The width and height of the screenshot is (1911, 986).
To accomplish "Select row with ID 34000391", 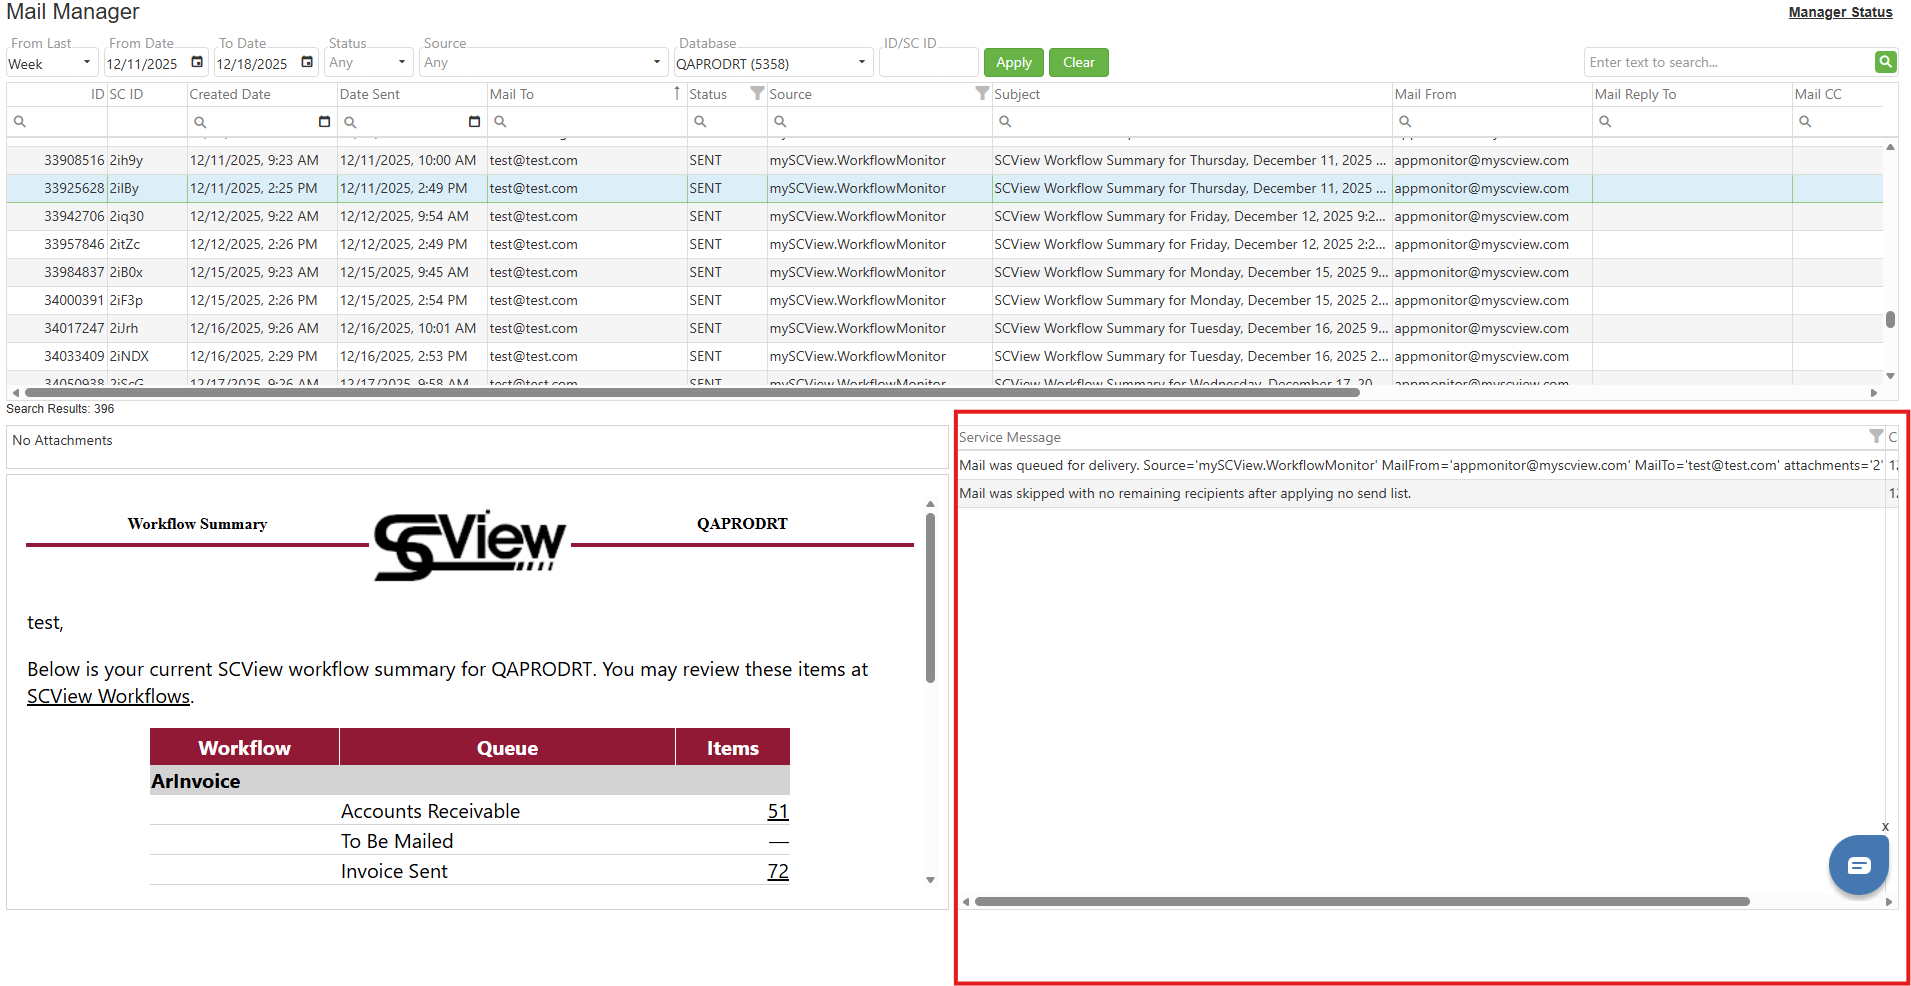I will pos(945,300).
